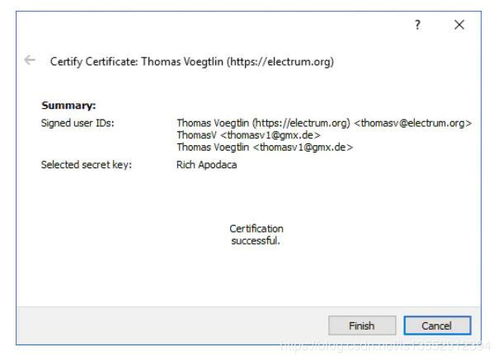
Task: Close the Certify Certificate dialog
Action: tap(459, 25)
